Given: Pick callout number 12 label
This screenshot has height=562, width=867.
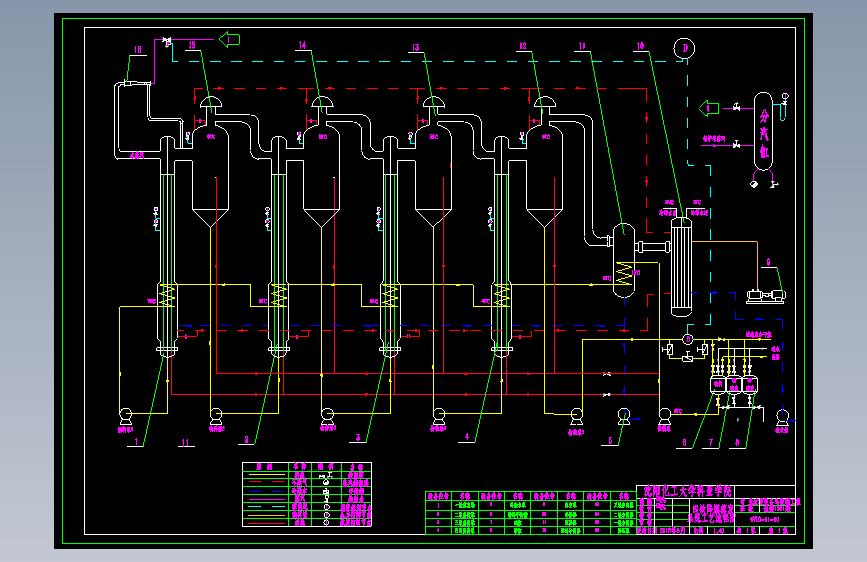Looking at the screenshot, I should tap(523, 46).
